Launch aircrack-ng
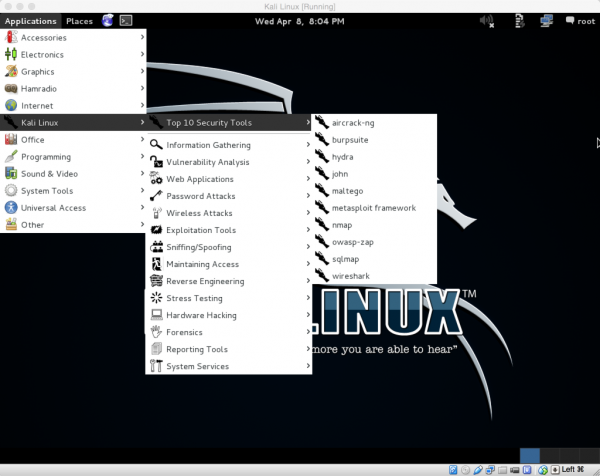The width and height of the screenshot is (600, 476). coord(375,123)
